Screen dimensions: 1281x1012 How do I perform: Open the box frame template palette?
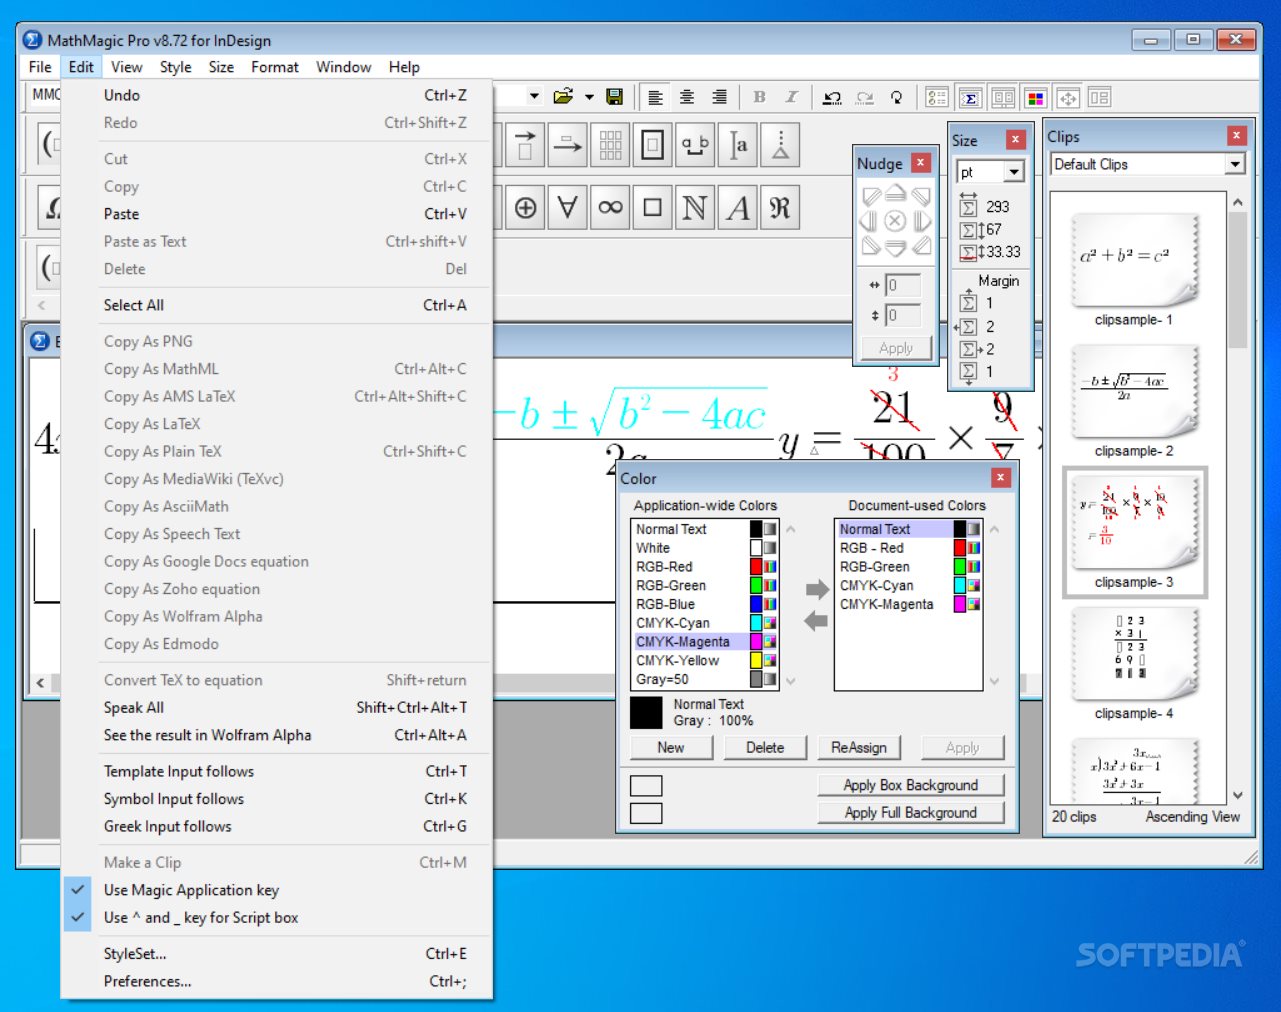[653, 145]
